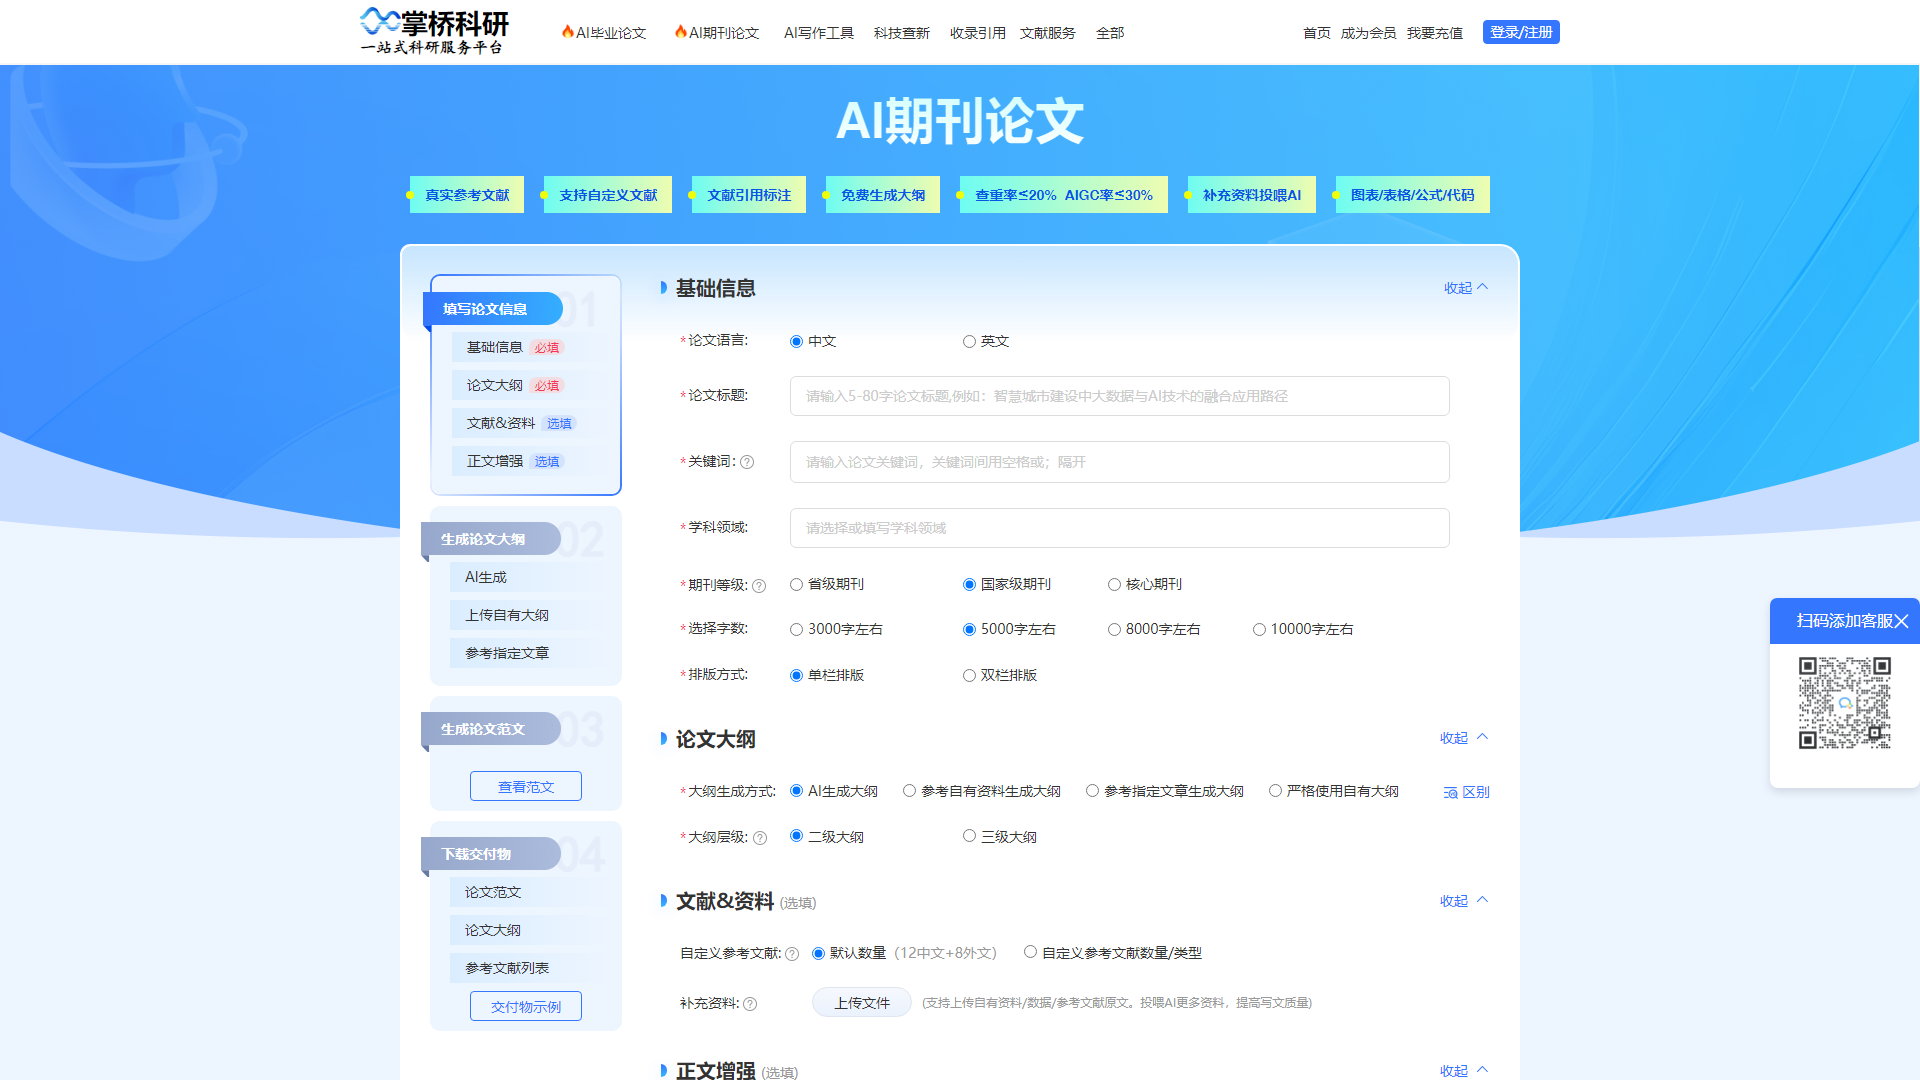1920x1080 pixels.
Task: Click the 自定义参考文献 help icon
Action: pos(791,953)
